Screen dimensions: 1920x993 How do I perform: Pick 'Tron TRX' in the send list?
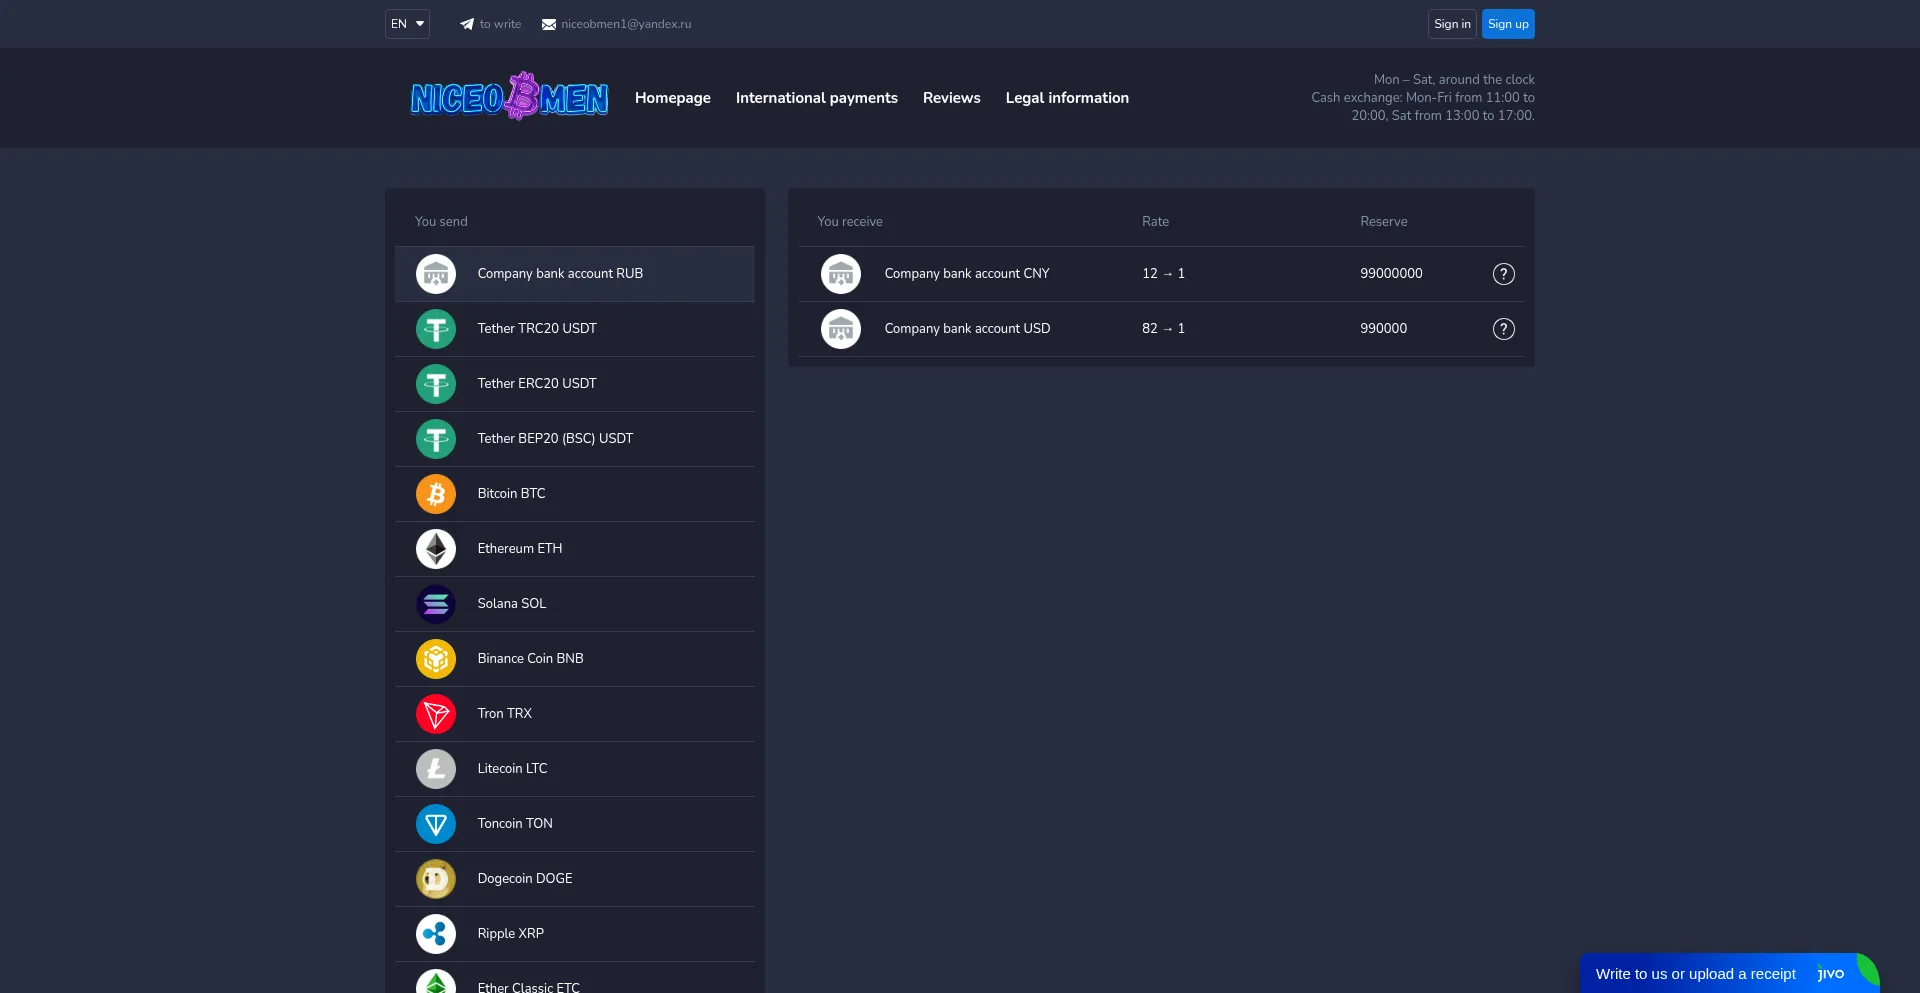[575, 714]
